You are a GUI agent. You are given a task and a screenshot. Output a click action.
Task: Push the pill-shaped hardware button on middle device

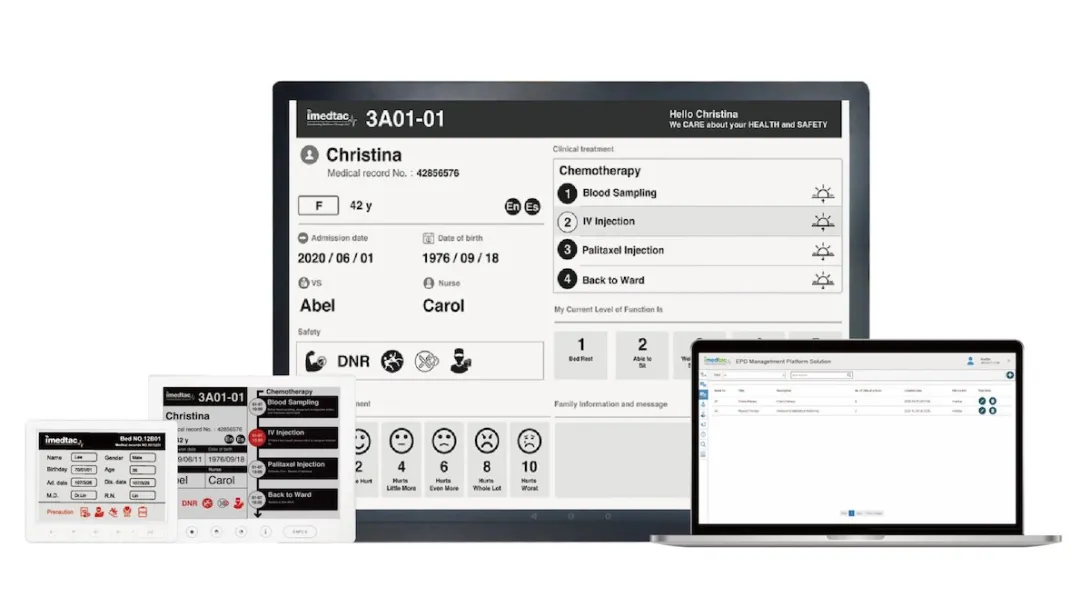300,532
